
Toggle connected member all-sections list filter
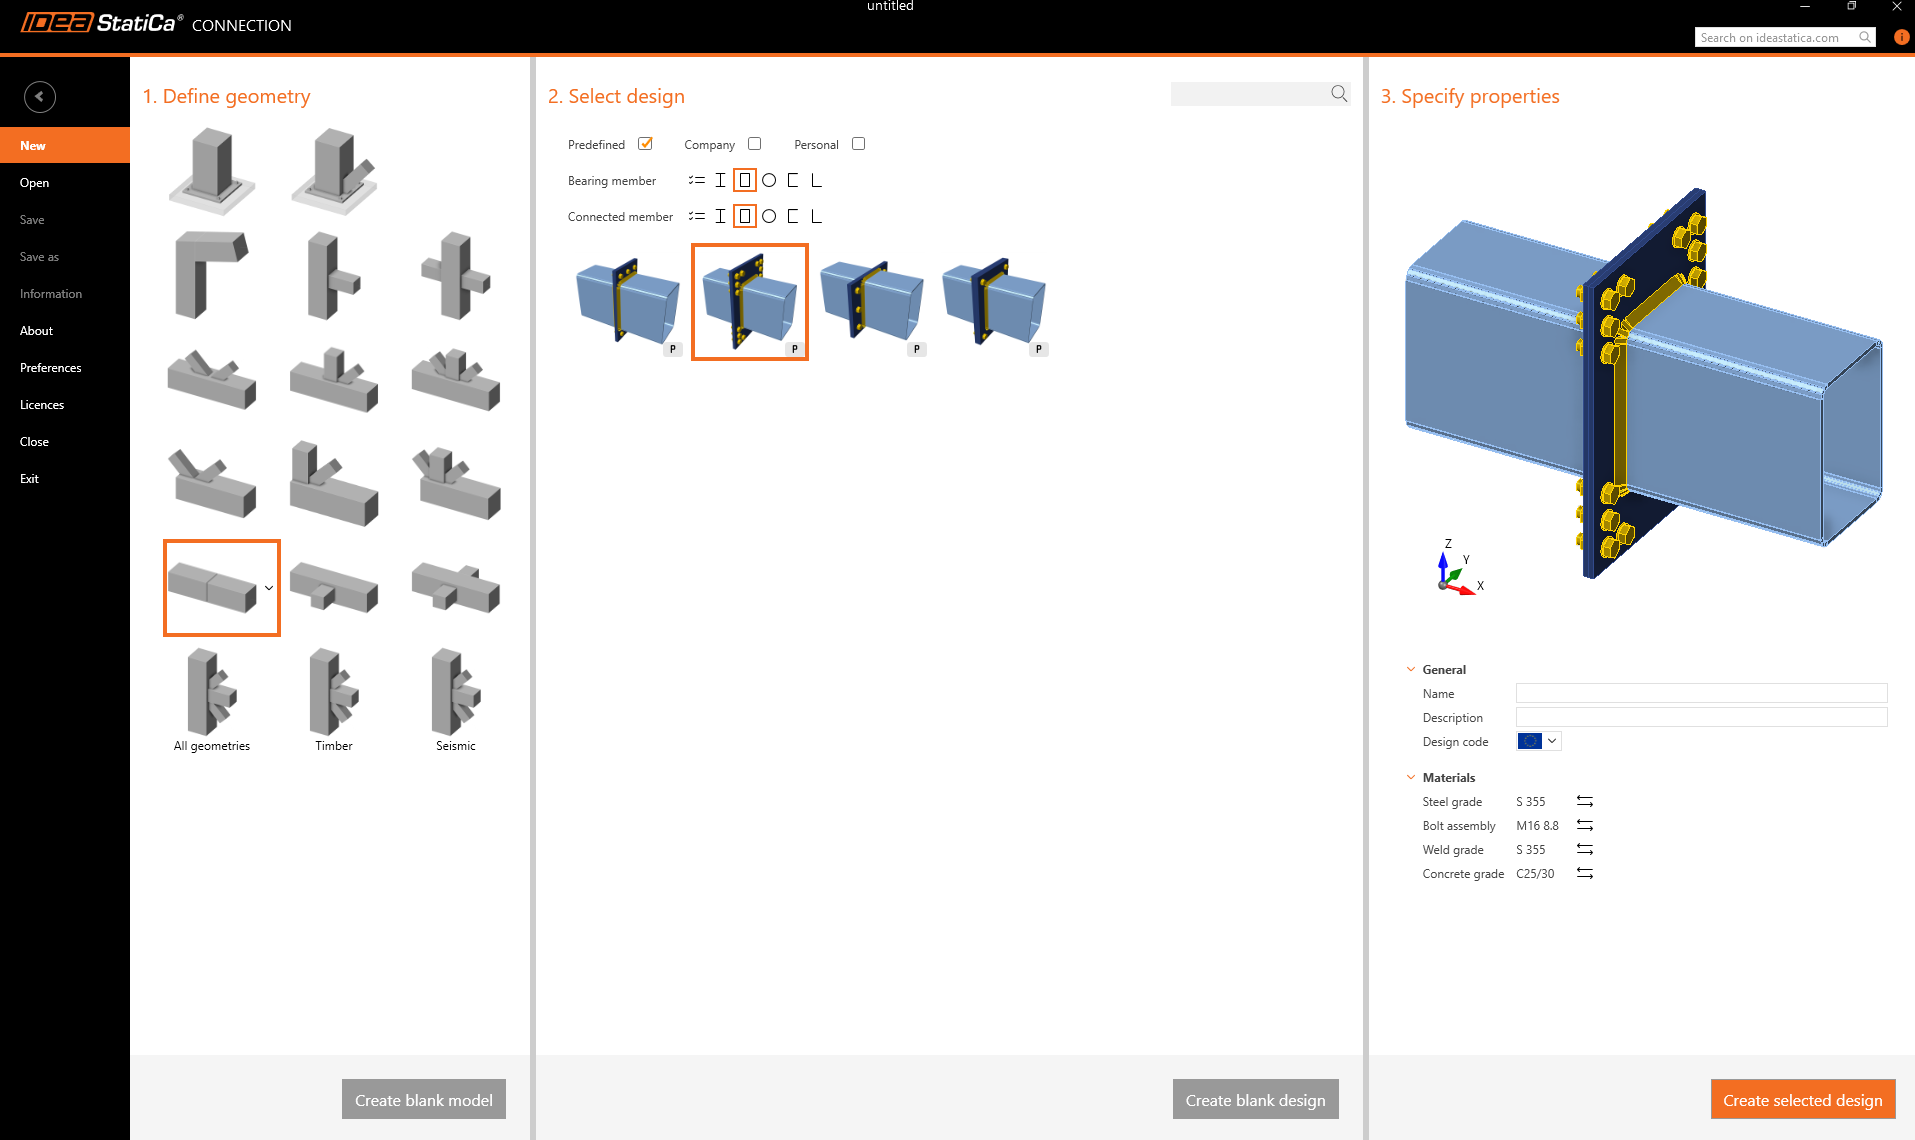click(696, 216)
